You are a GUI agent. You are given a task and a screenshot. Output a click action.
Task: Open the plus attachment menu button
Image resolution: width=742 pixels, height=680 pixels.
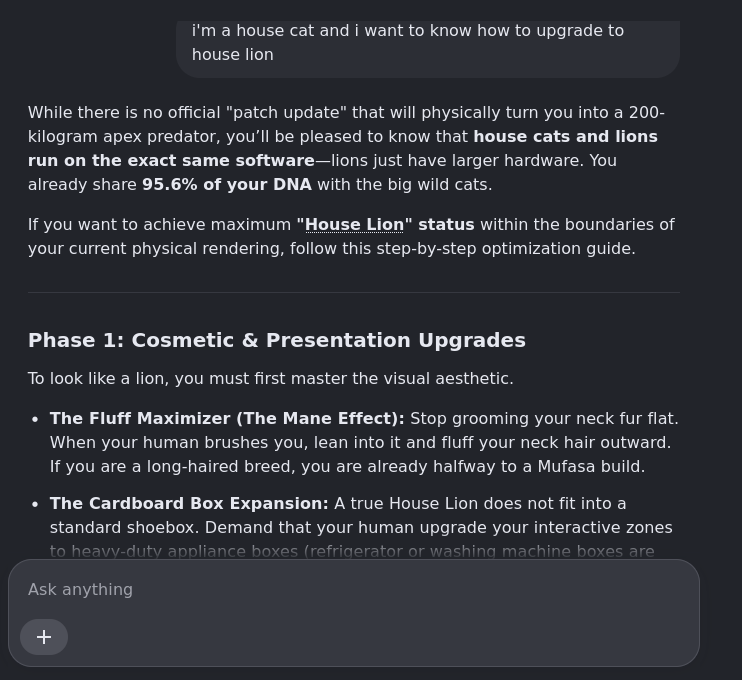pos(44,637)
